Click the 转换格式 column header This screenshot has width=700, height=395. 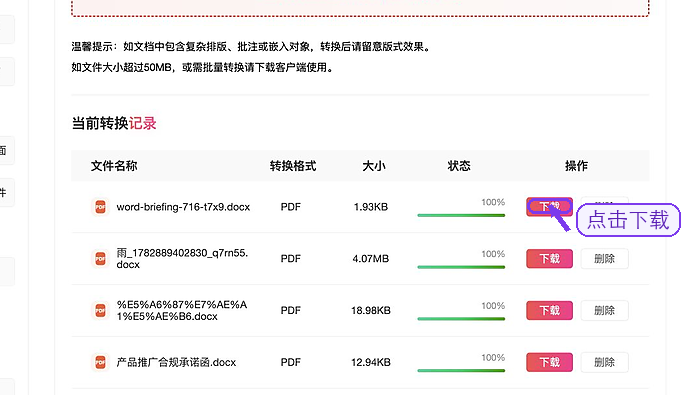tap(293, 166)
